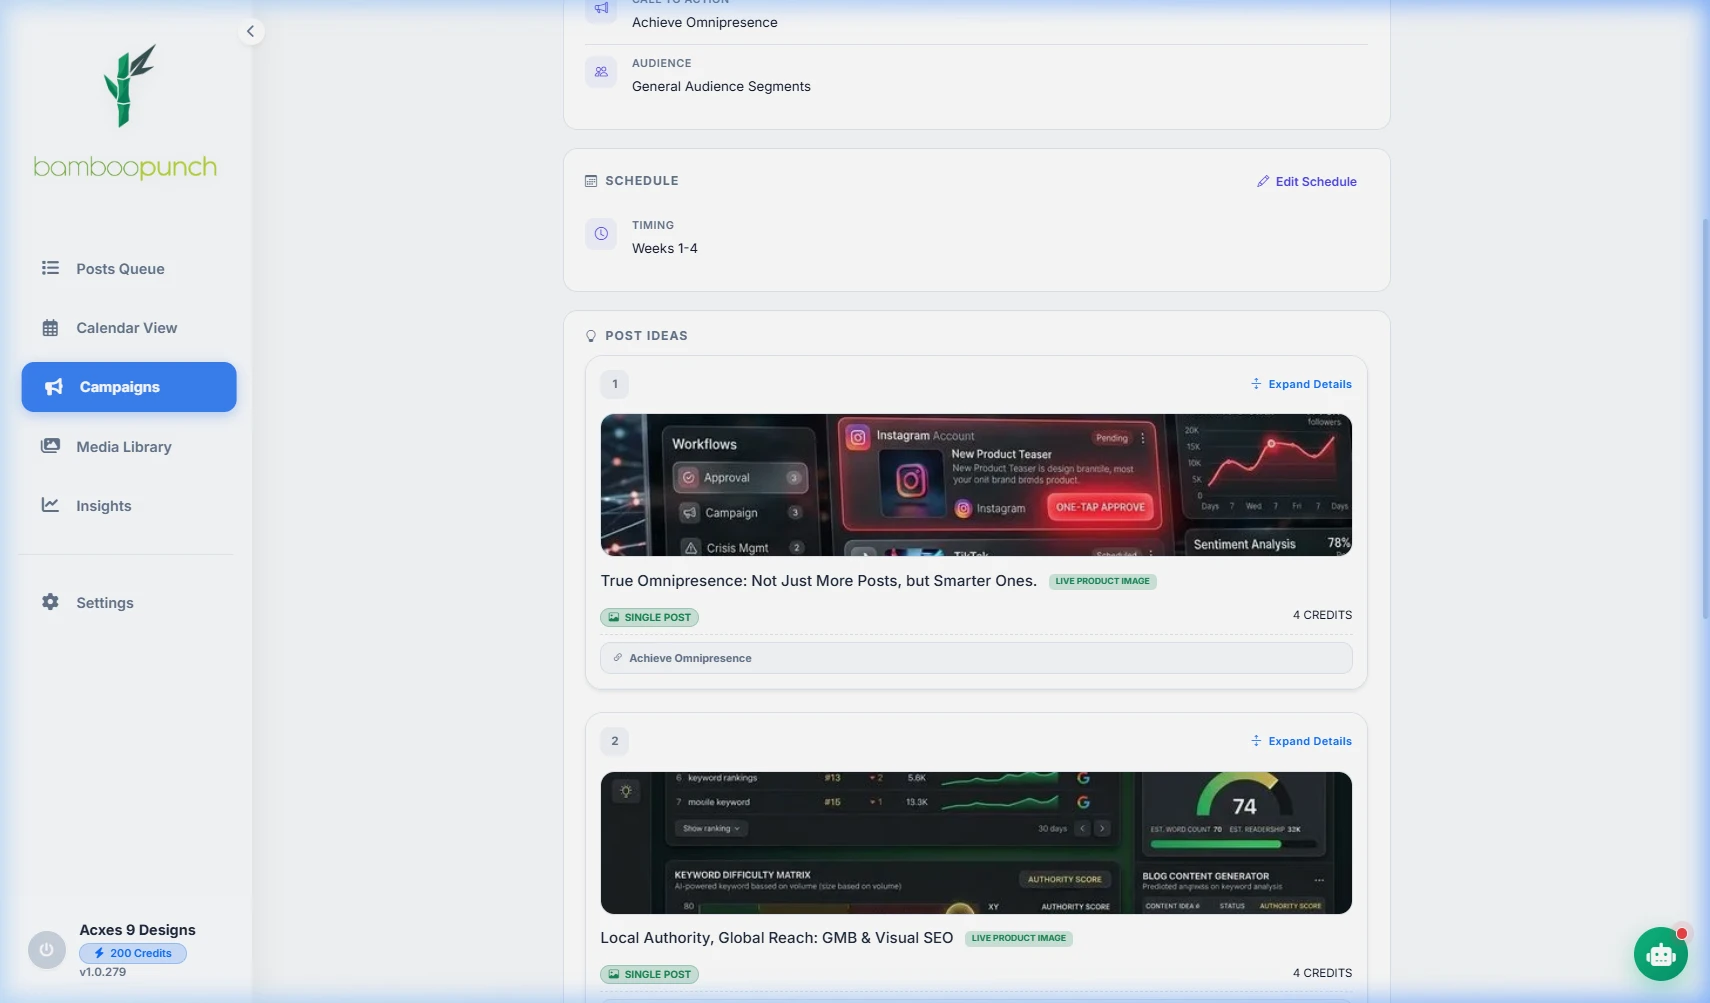Screen dimensions: 1710x1003
Task: Click the Settings gear icon
Action: [50, 601]
